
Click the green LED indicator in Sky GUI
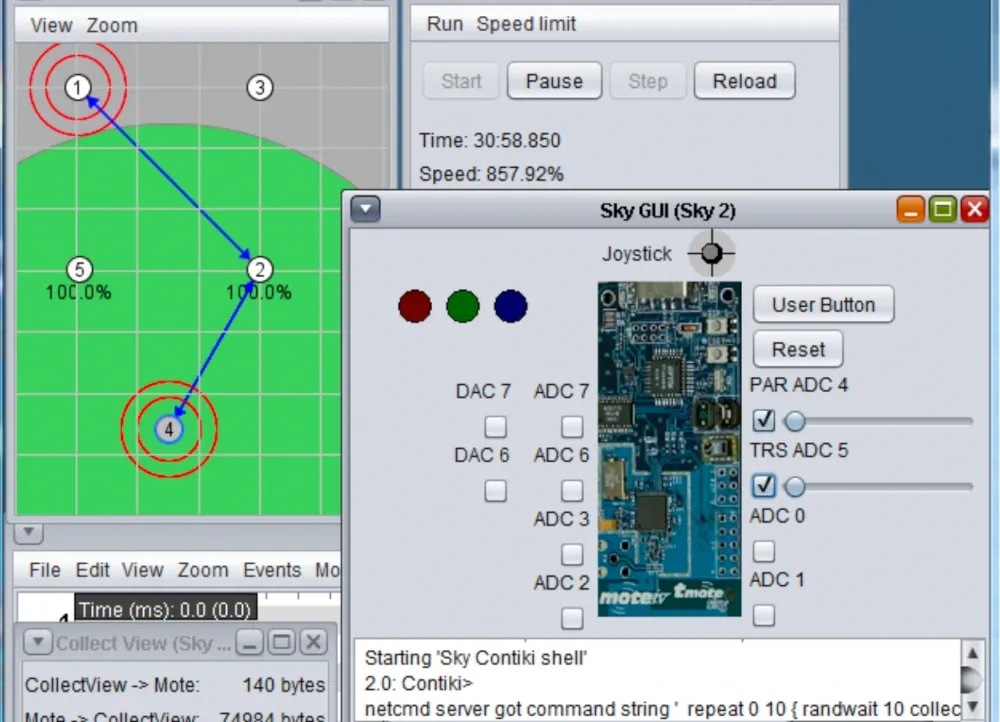(x=462, y=307)
